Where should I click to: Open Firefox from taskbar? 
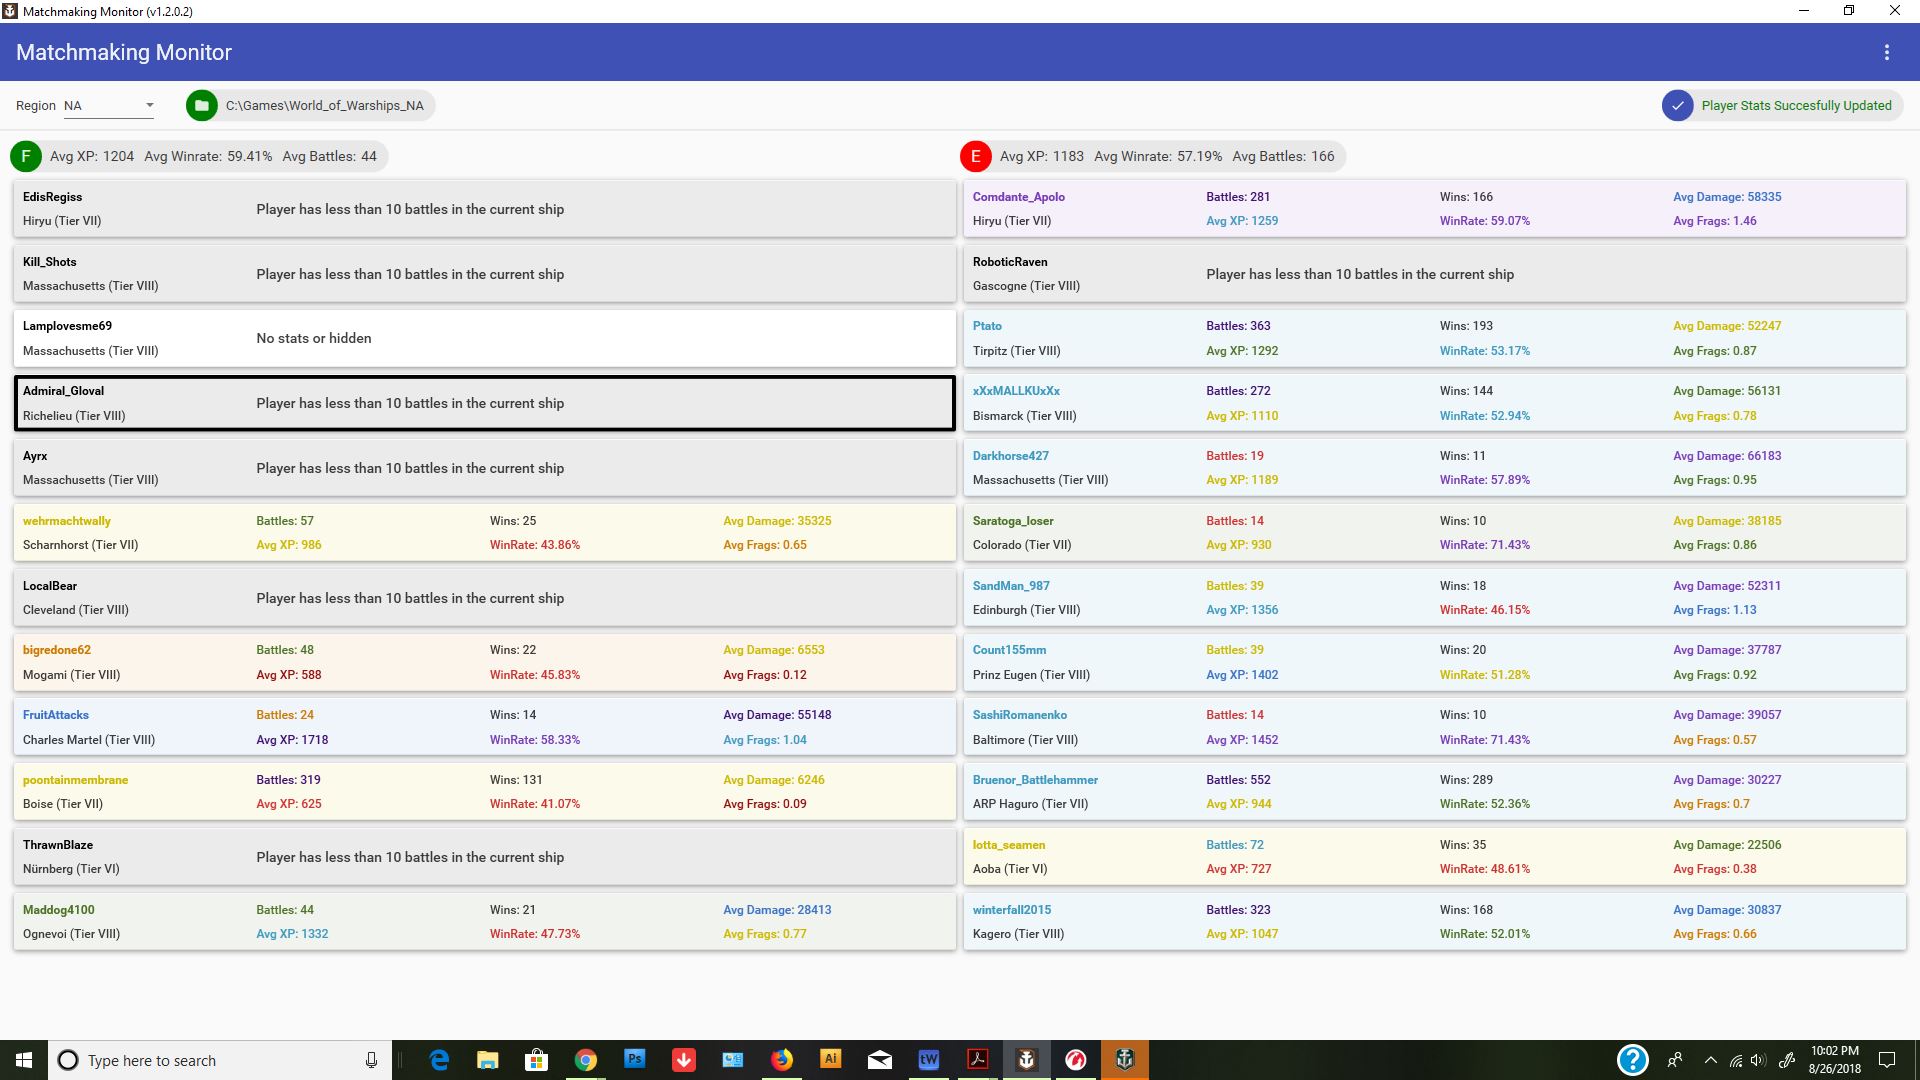(781, 1060)
